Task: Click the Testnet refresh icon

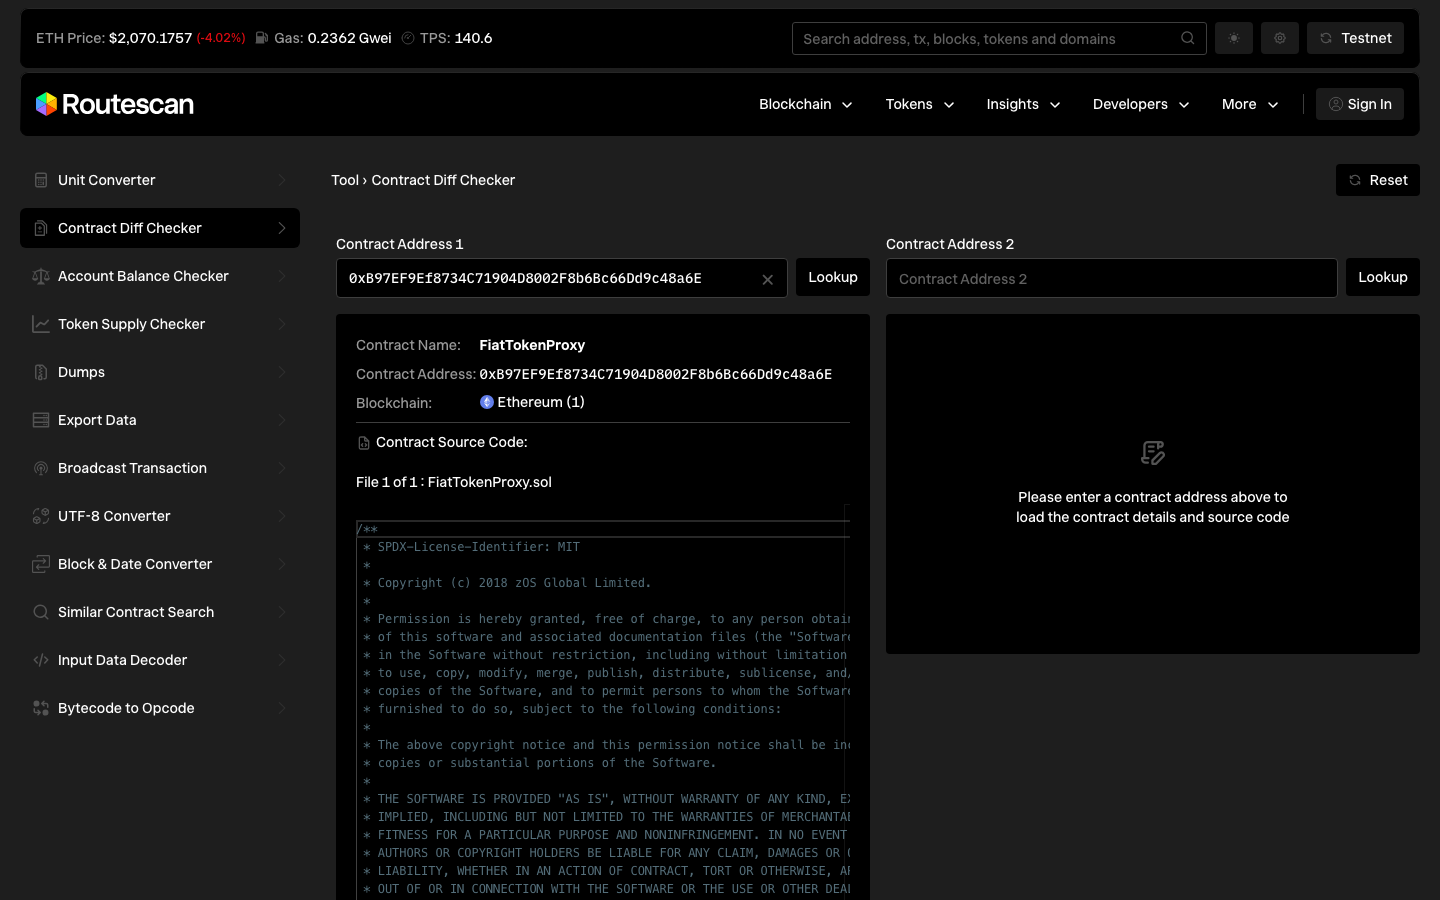Action: (x=1325, y=38)
